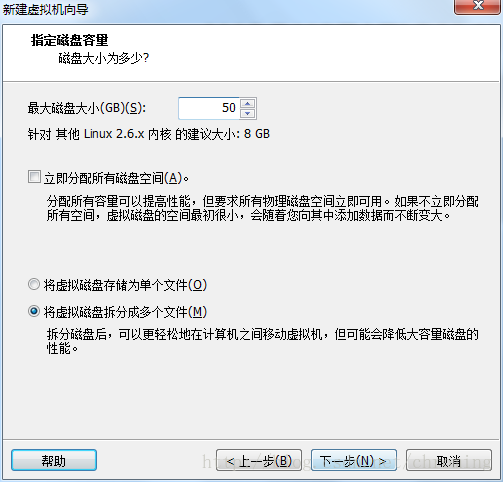The width and height of the screenshot is (503, 482).
Task: Click the recommended size 8 GB text
Action: click(x=257, y=134)
